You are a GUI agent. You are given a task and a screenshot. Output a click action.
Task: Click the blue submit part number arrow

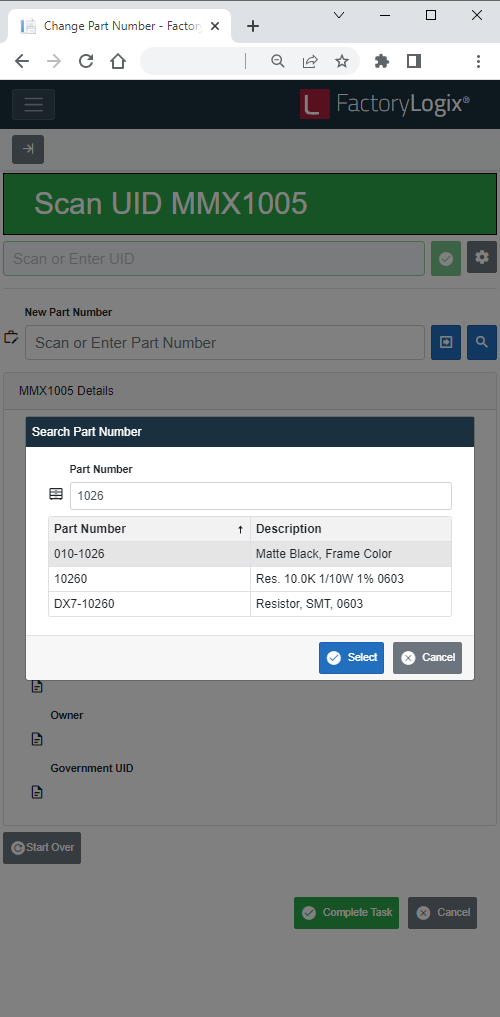pos(446,342)
